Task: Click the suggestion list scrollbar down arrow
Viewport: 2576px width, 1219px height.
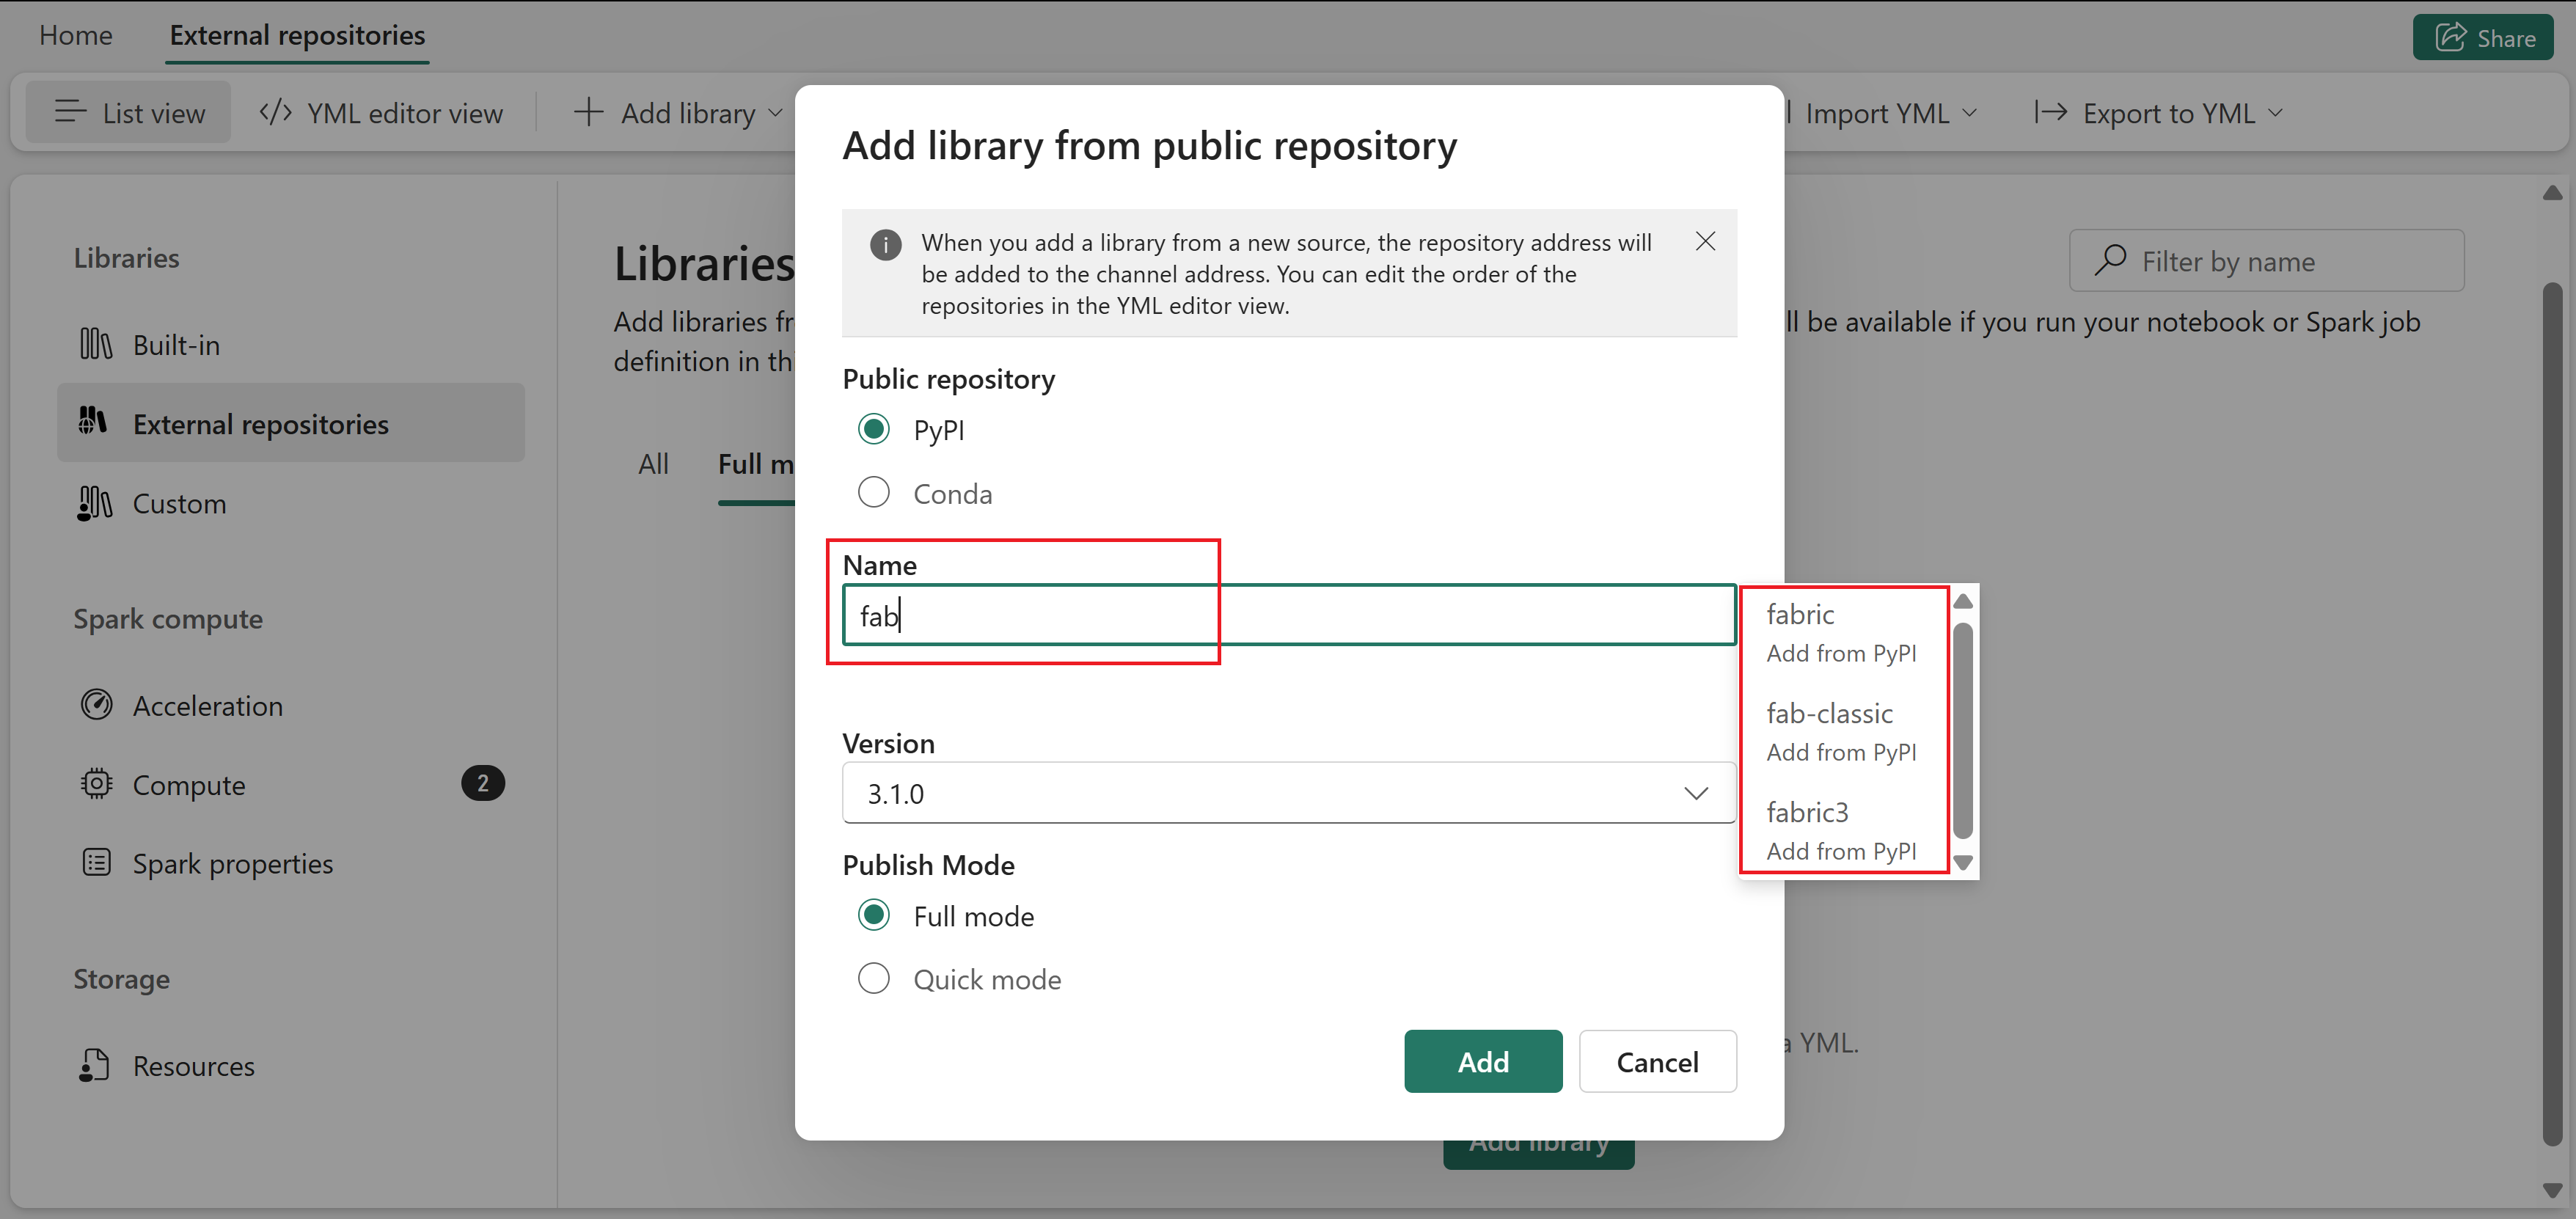Action: pos(1962,862)
